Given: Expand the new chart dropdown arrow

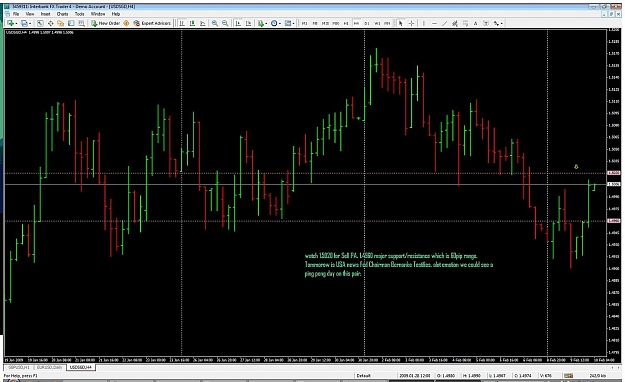Looking at the screenshot, I should [16, 24].
